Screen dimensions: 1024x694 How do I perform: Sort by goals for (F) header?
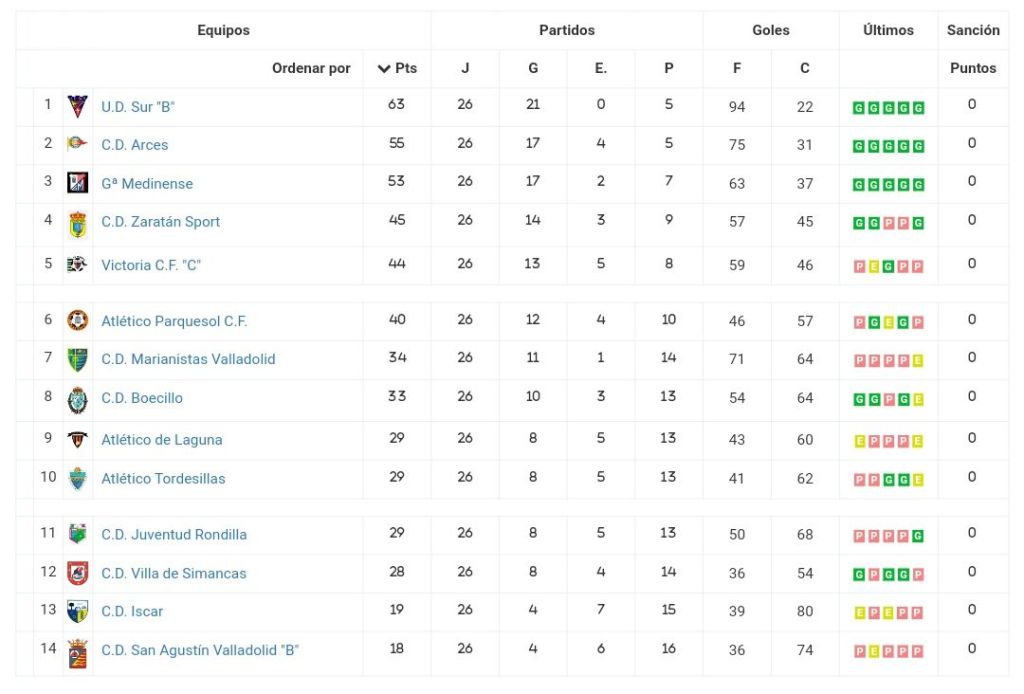[x=737, y=68]
